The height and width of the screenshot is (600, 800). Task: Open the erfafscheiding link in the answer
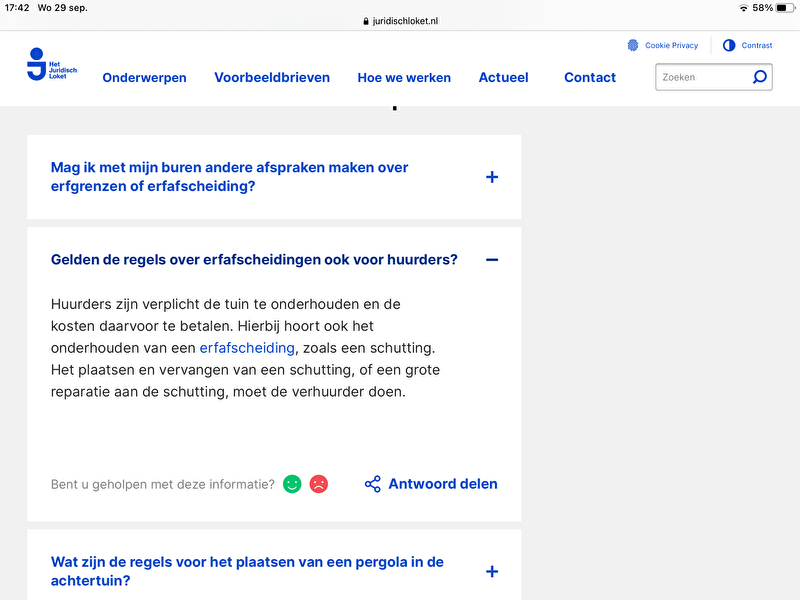tap(246, 348)
